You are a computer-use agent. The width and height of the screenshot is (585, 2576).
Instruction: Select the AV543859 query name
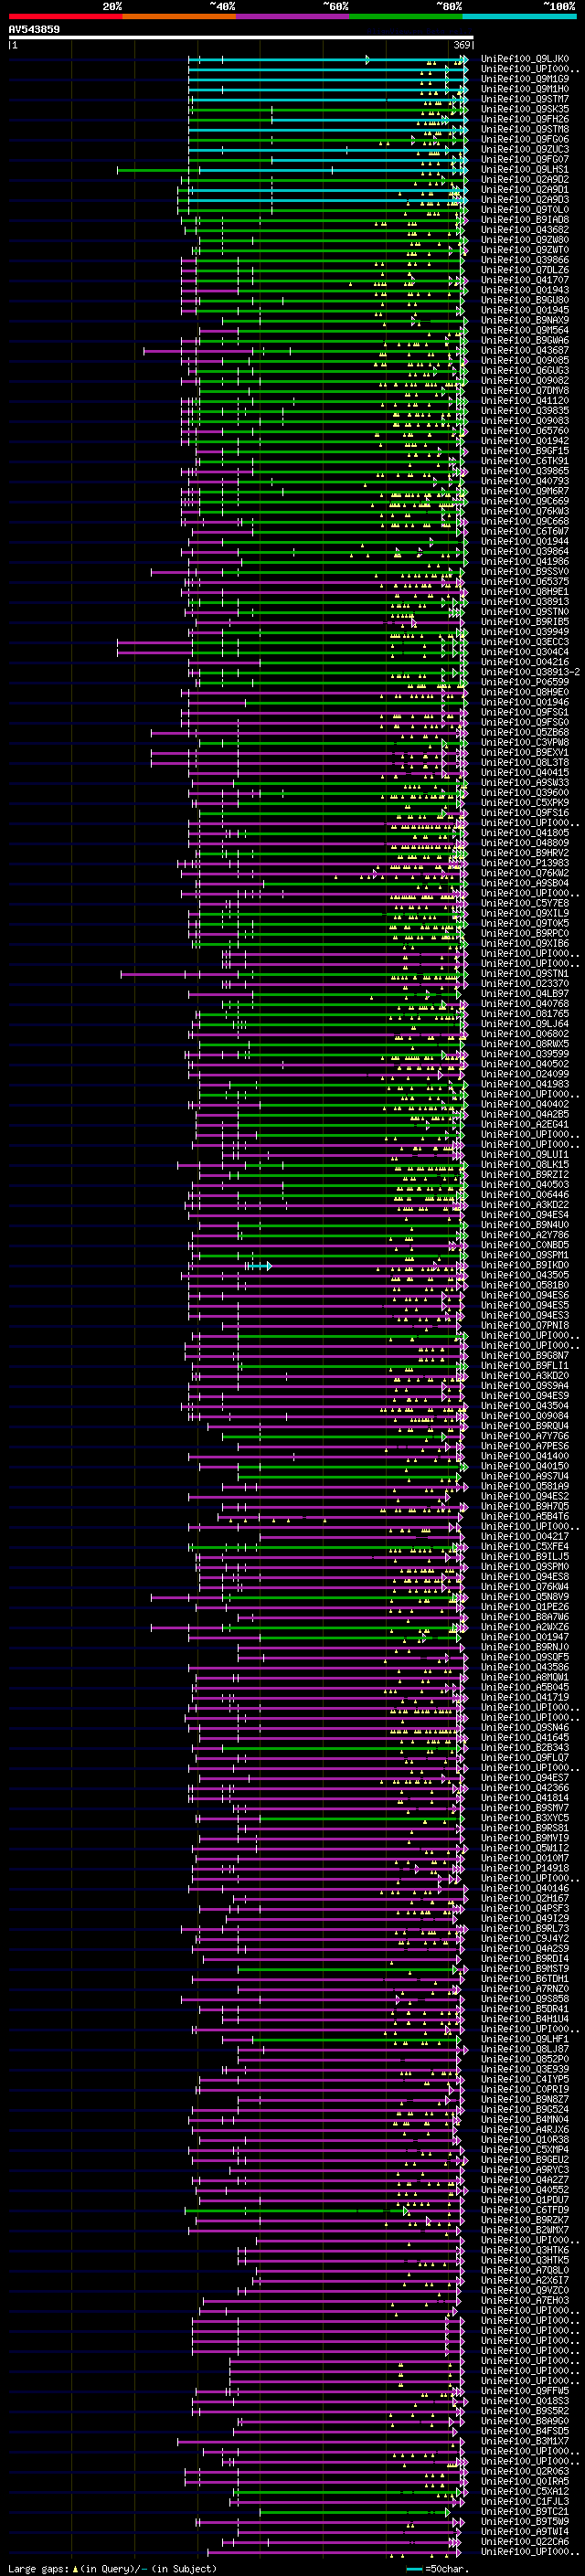click(34, 30)
